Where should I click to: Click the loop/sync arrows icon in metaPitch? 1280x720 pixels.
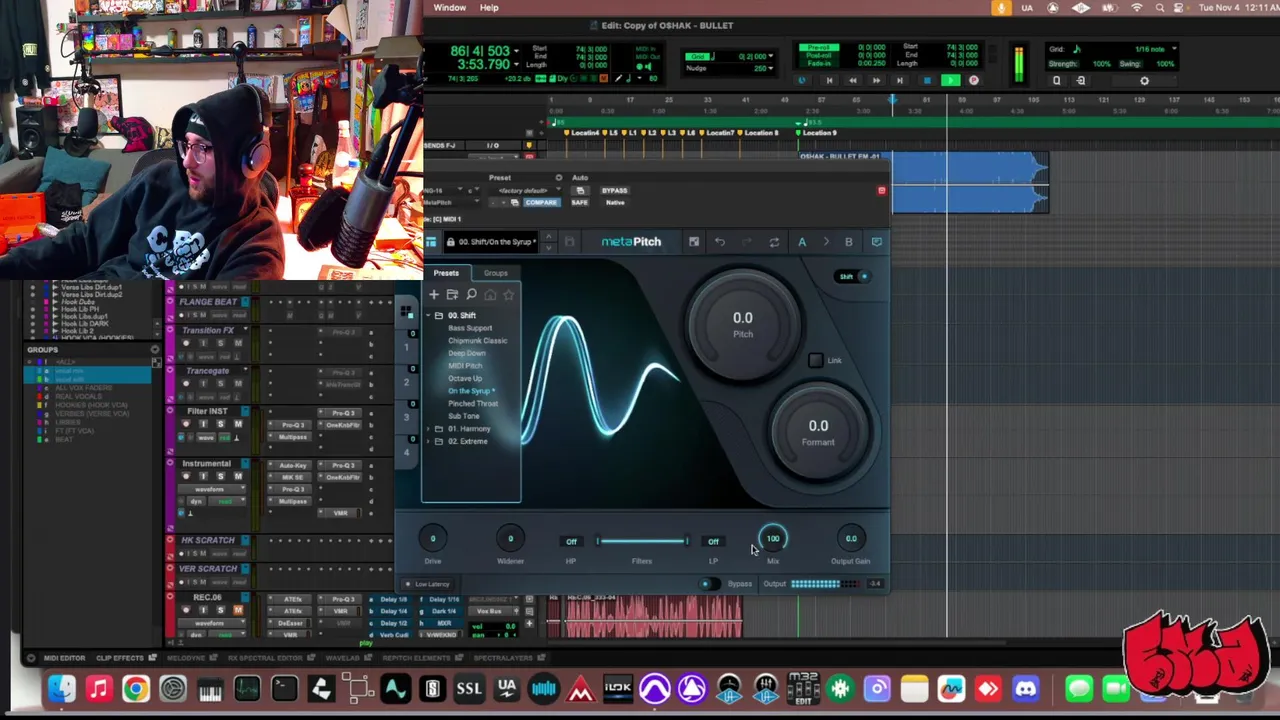coord(774,242)
